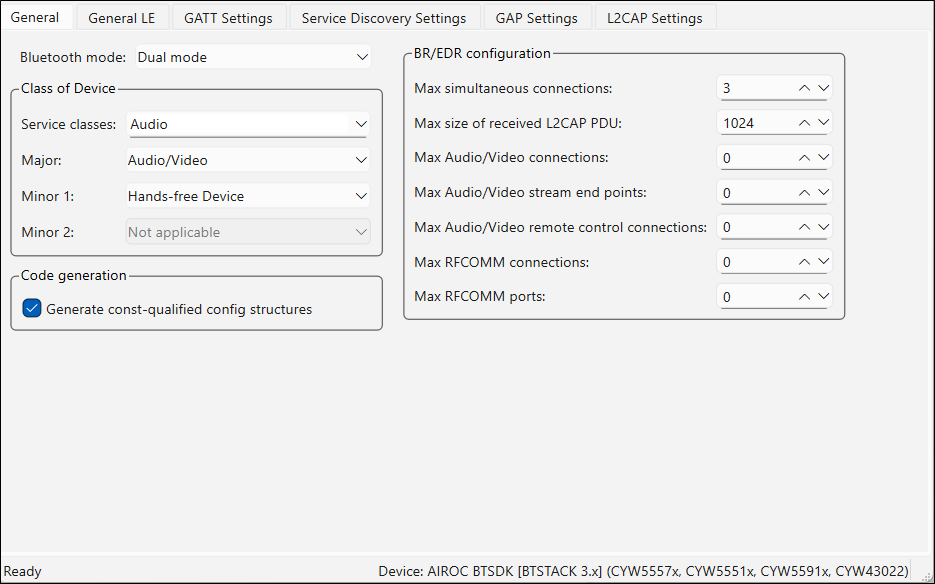Increase Max RFCOMM connections value
Image resolution: width=935 pixels, height=584 pixels.
[x=804, y=262]
